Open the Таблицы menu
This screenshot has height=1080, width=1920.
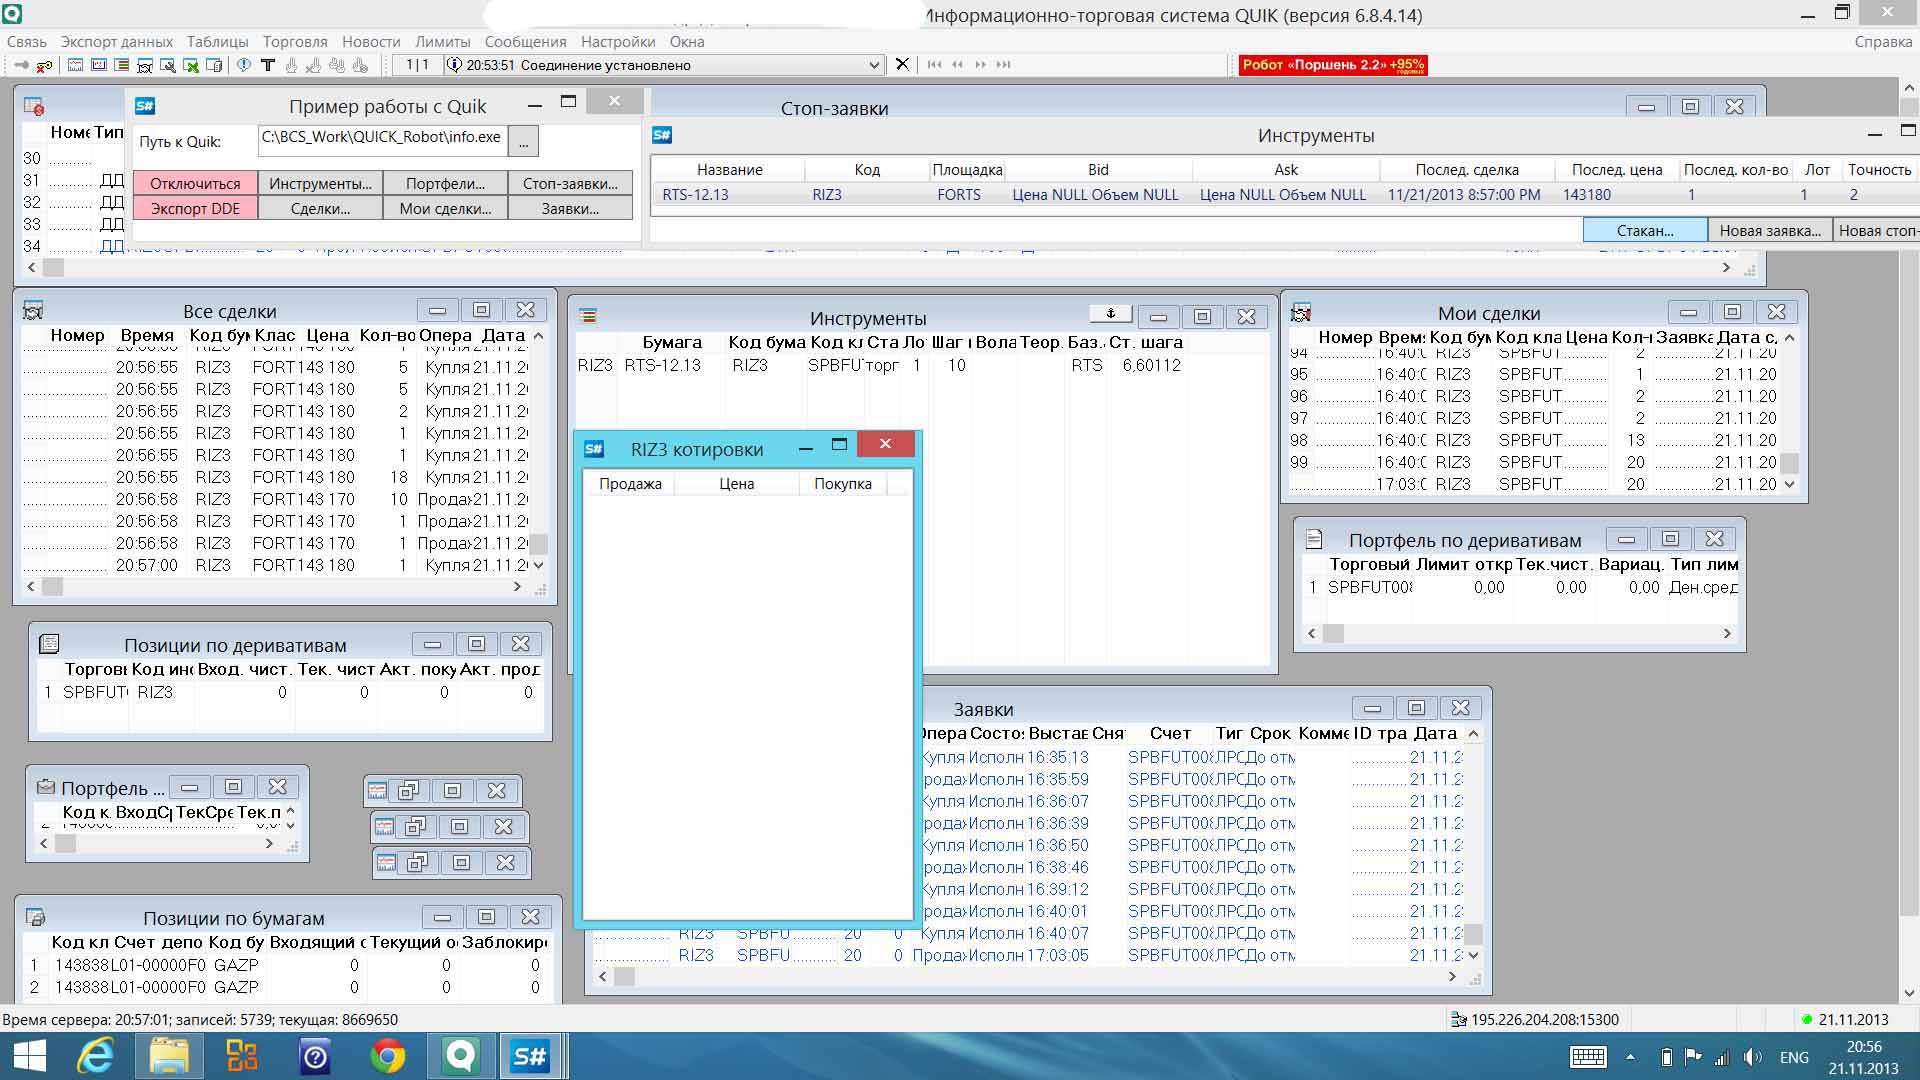pos(218,42)
